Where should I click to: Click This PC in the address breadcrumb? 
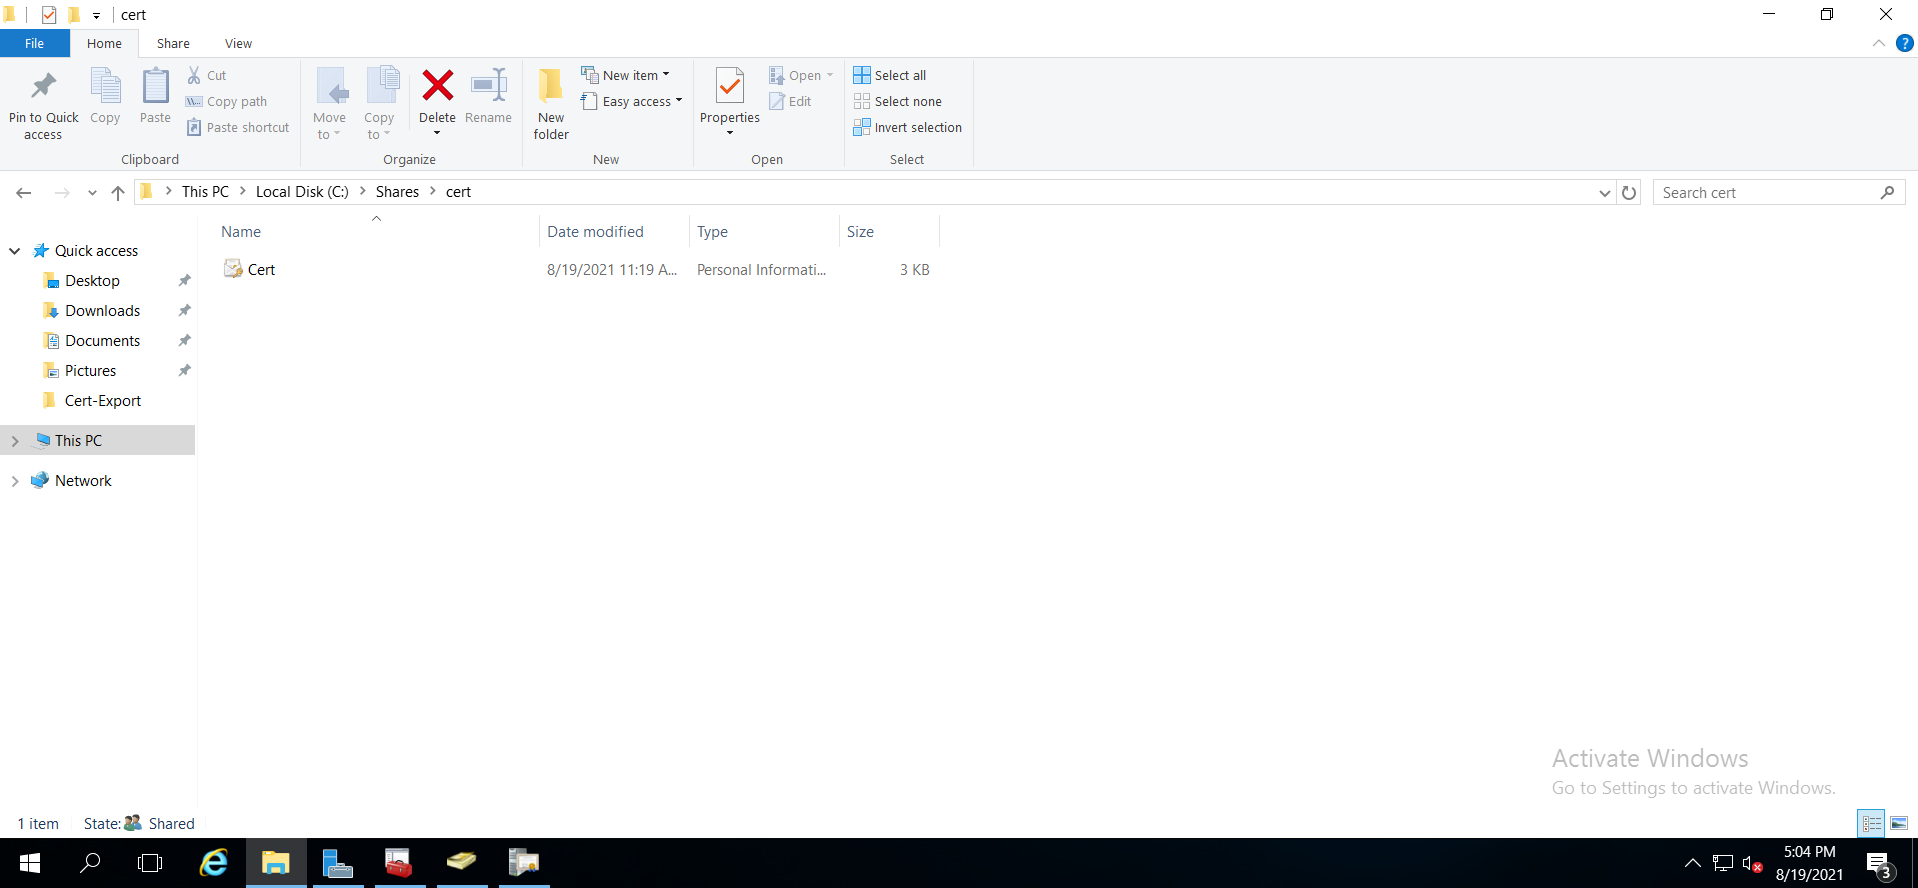pyautogui.click(x=205, y=192)
